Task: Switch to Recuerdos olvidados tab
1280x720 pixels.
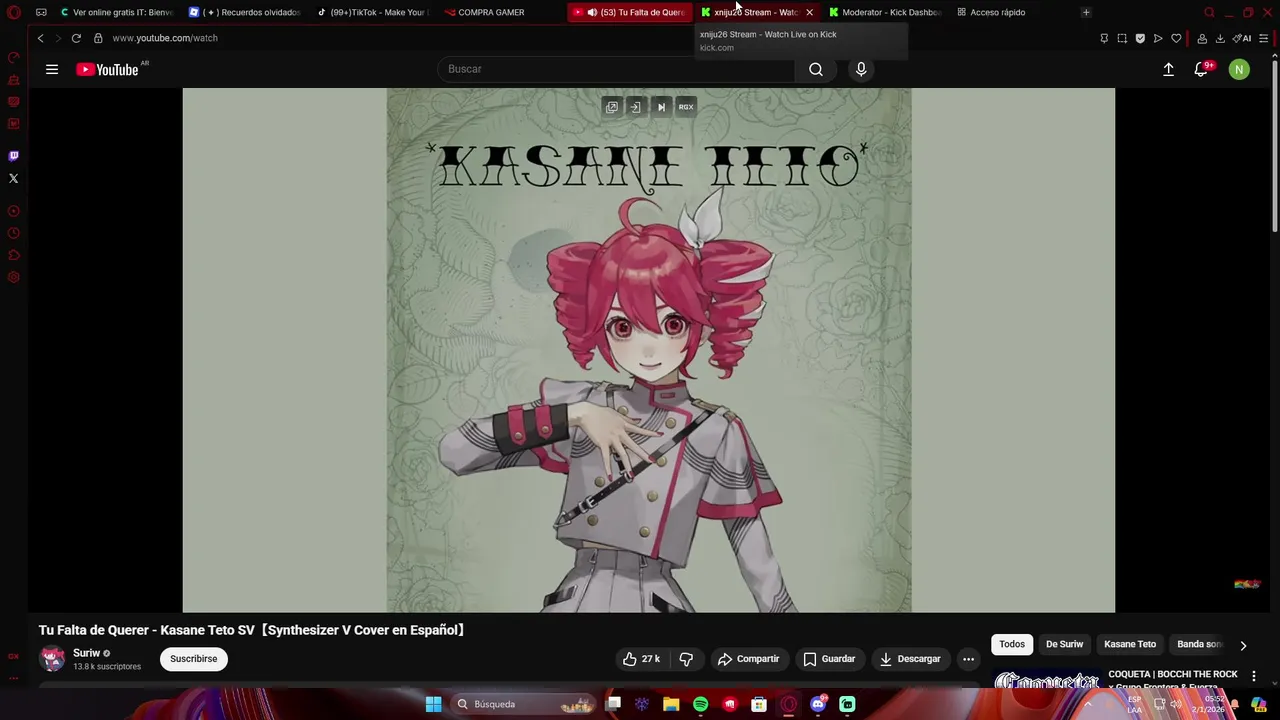Action: point(245,12)
